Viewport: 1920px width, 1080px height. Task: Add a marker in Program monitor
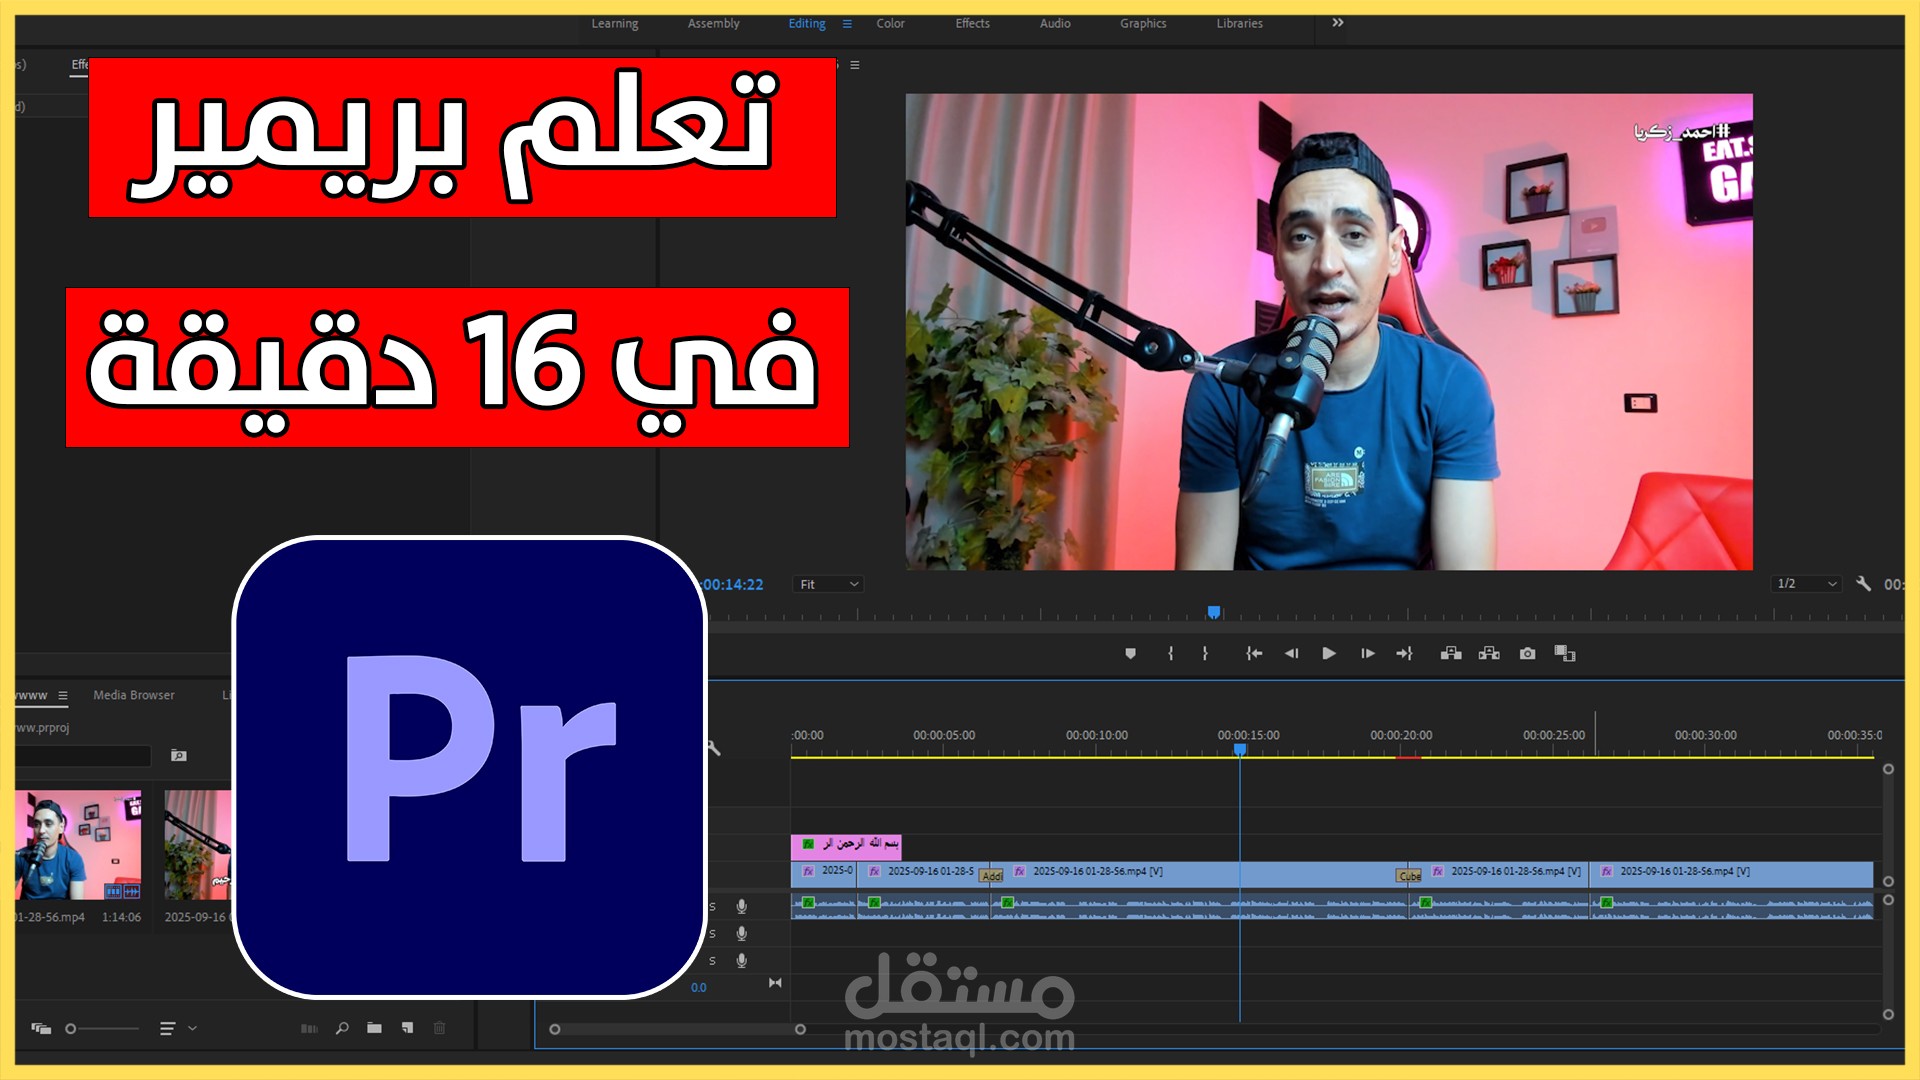point(1130,653)
